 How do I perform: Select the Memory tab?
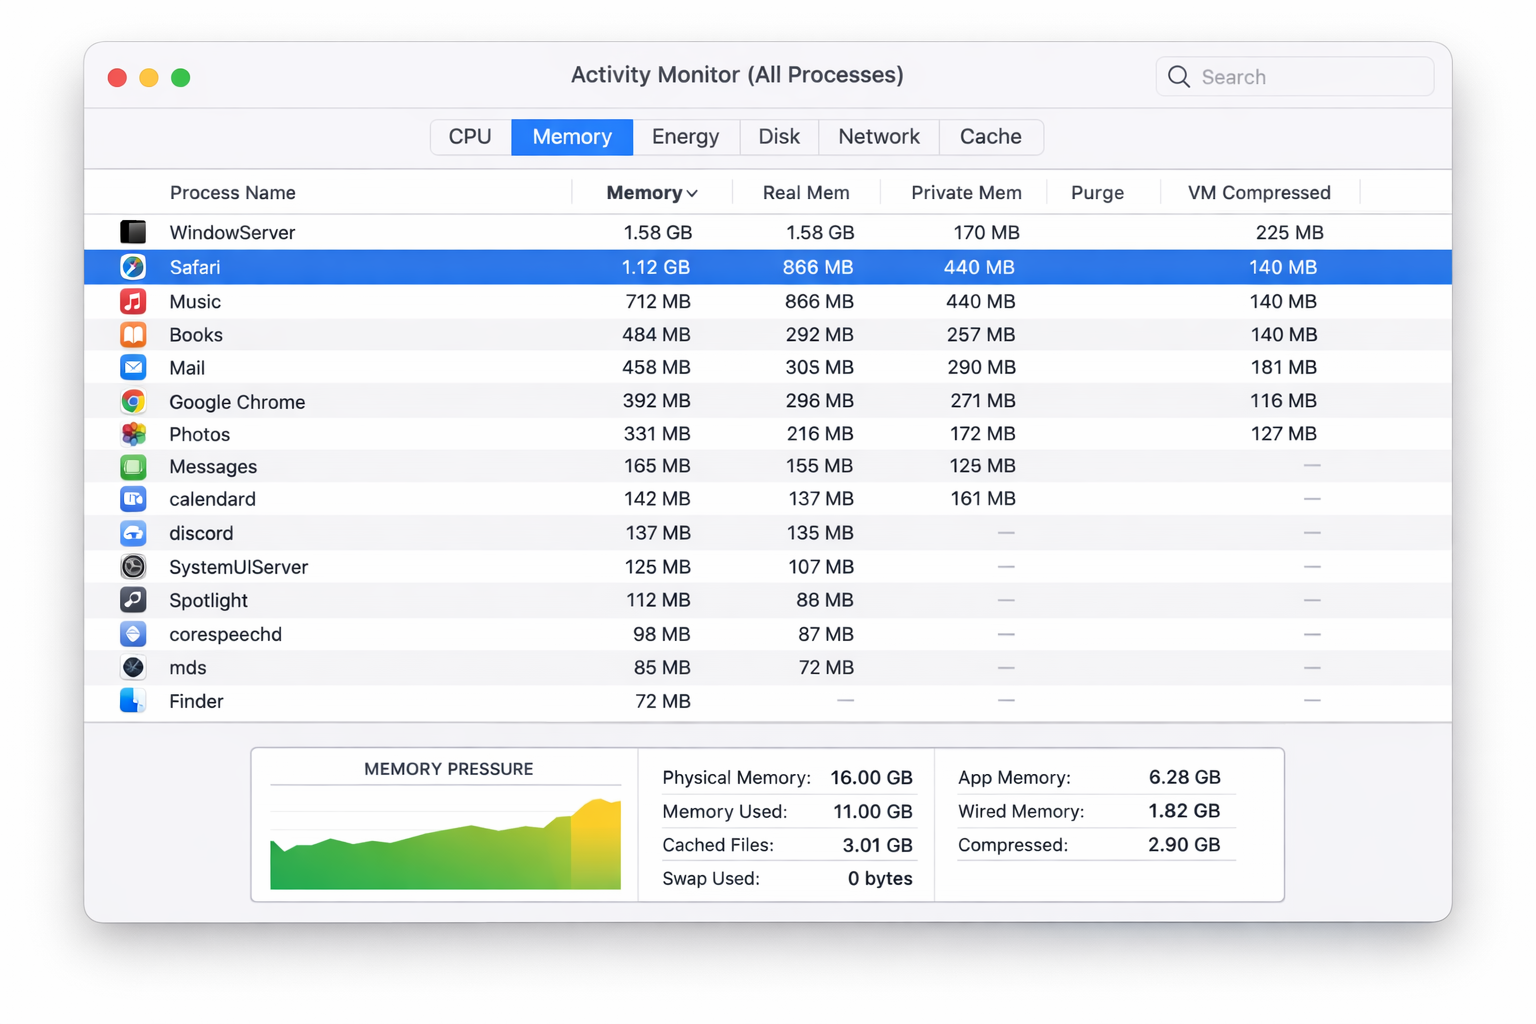[x=572, y=137]
